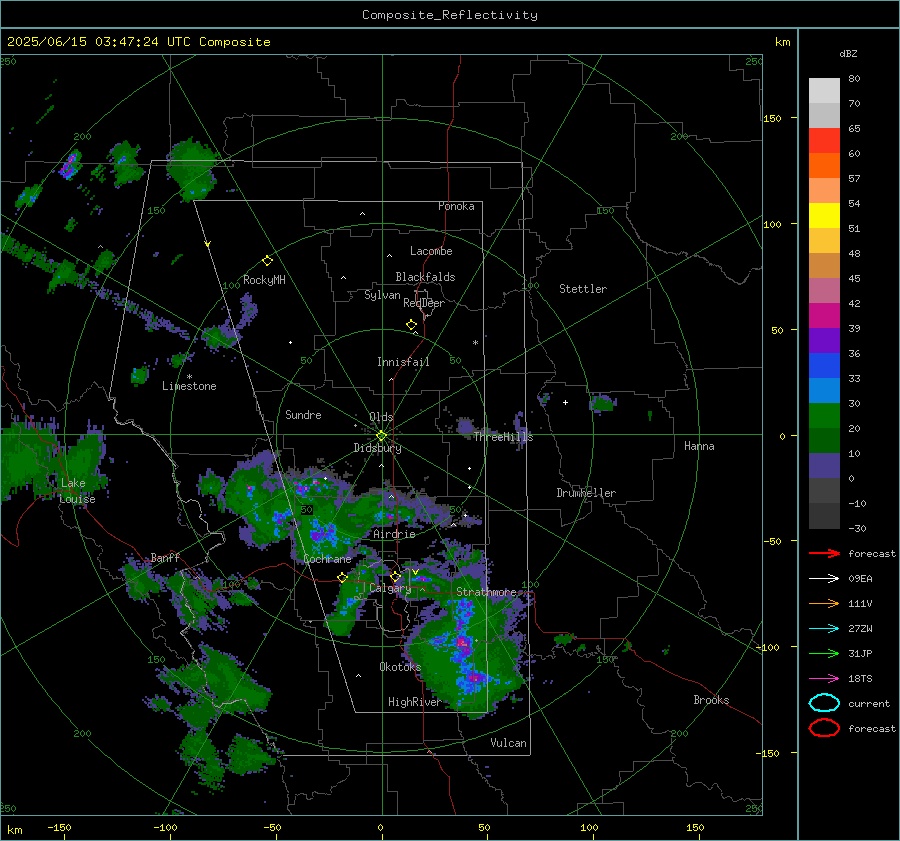Click the RedDeer city label
Image resolution: width=900 pixels, height=841 pixels.
click(x=424, y=303)
